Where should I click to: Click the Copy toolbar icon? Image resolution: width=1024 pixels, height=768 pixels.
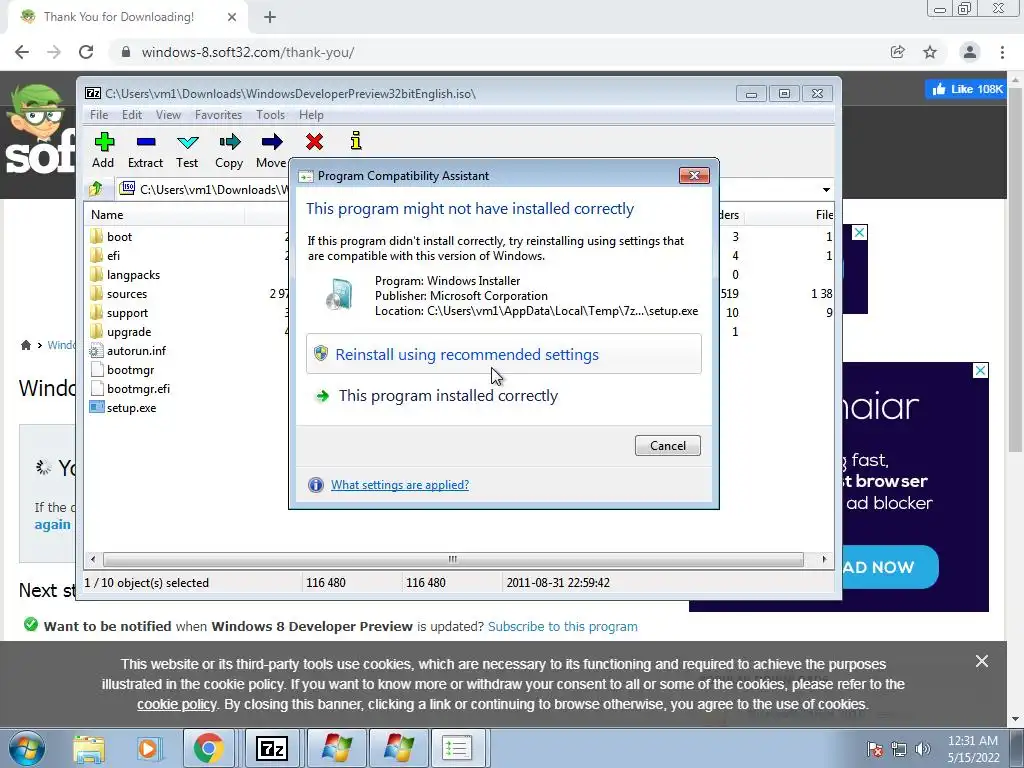(x=229, y=150)
